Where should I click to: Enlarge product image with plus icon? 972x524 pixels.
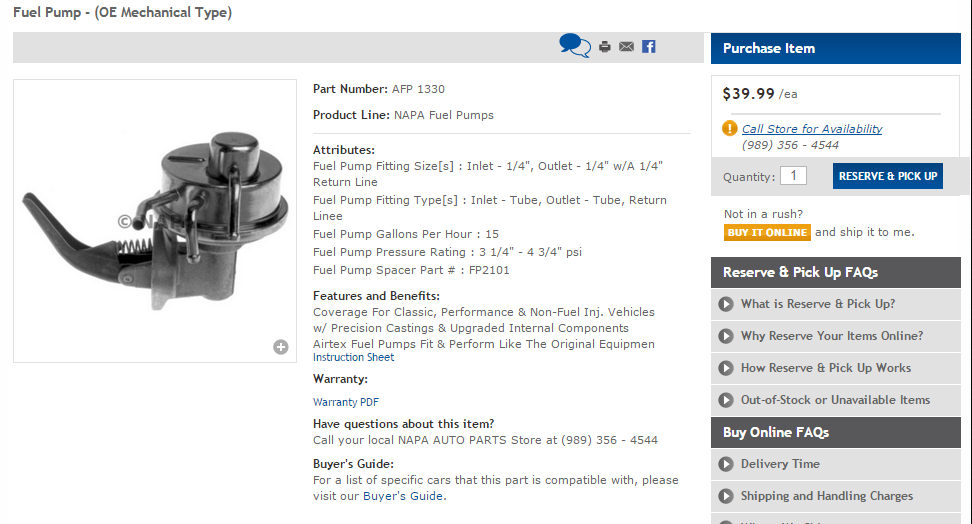[281, 347]
